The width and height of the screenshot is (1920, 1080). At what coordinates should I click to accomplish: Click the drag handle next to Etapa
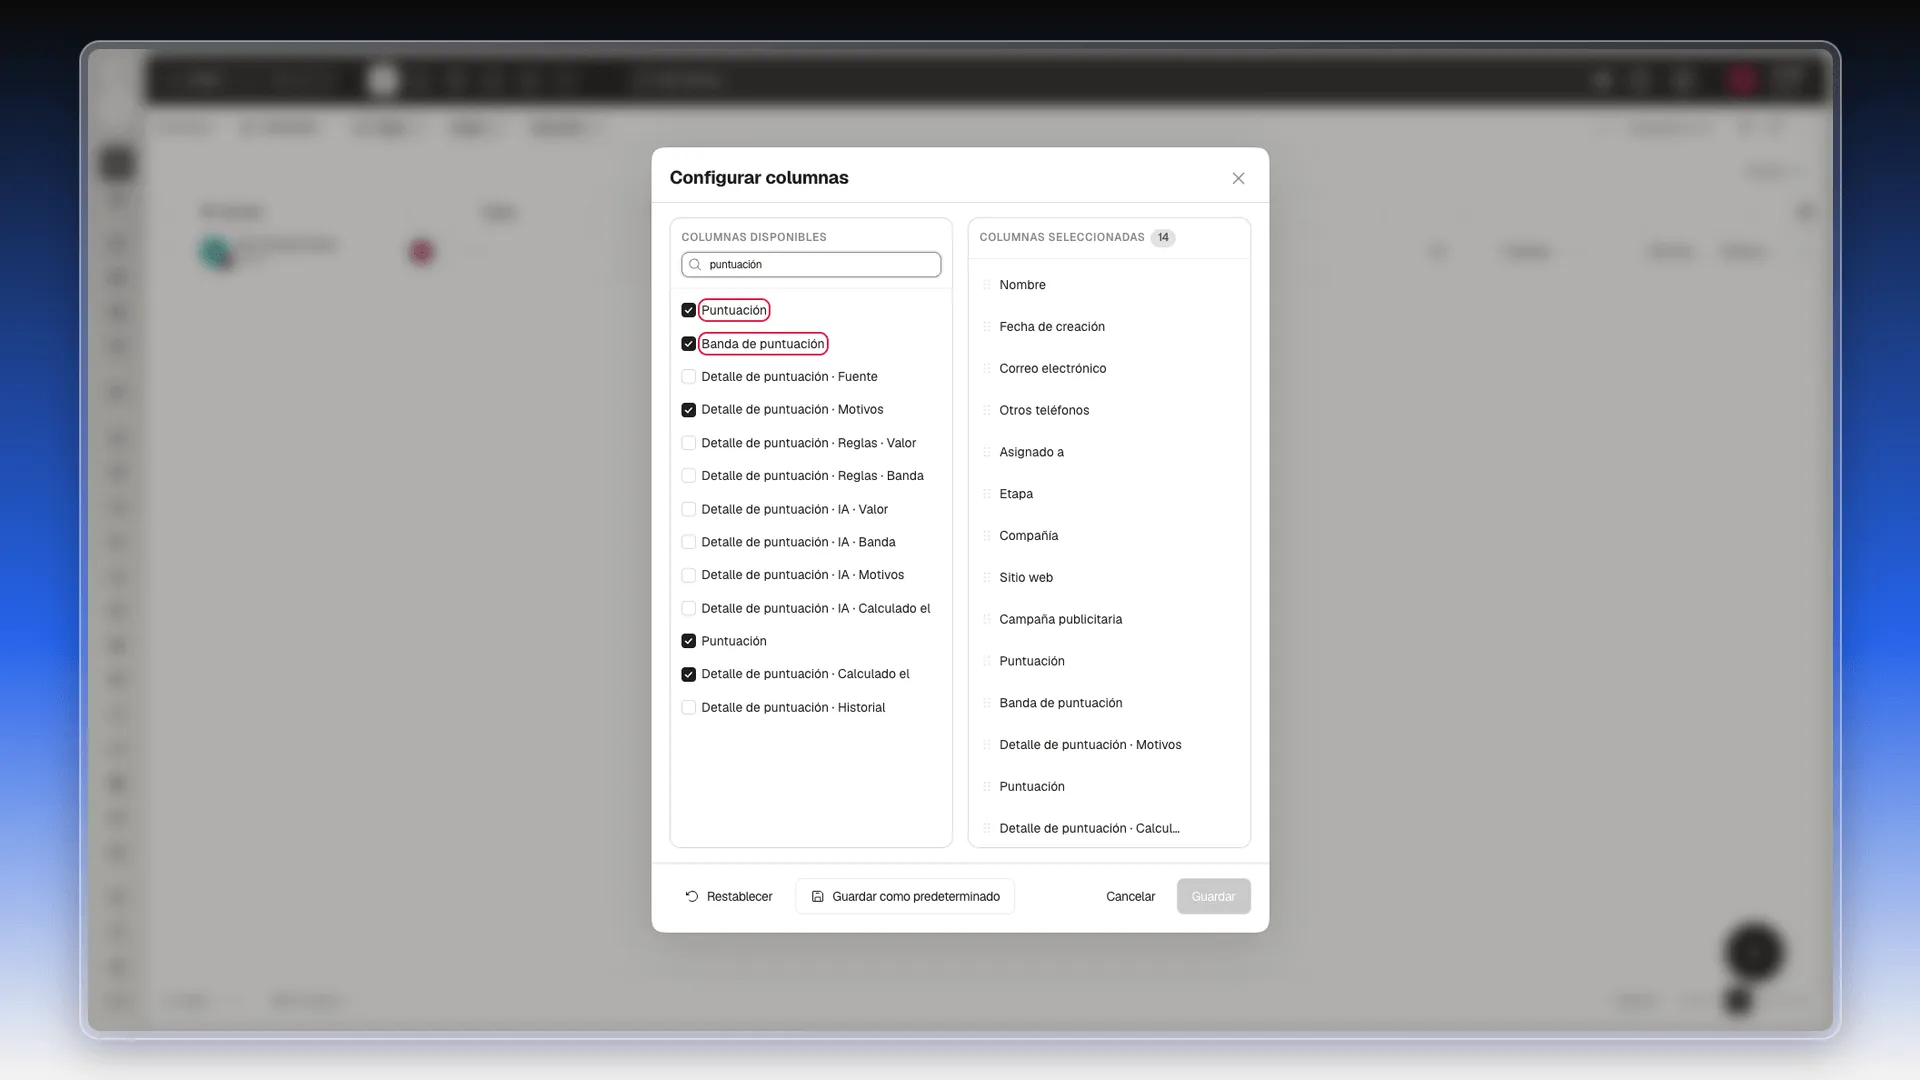tap(986, 494)
